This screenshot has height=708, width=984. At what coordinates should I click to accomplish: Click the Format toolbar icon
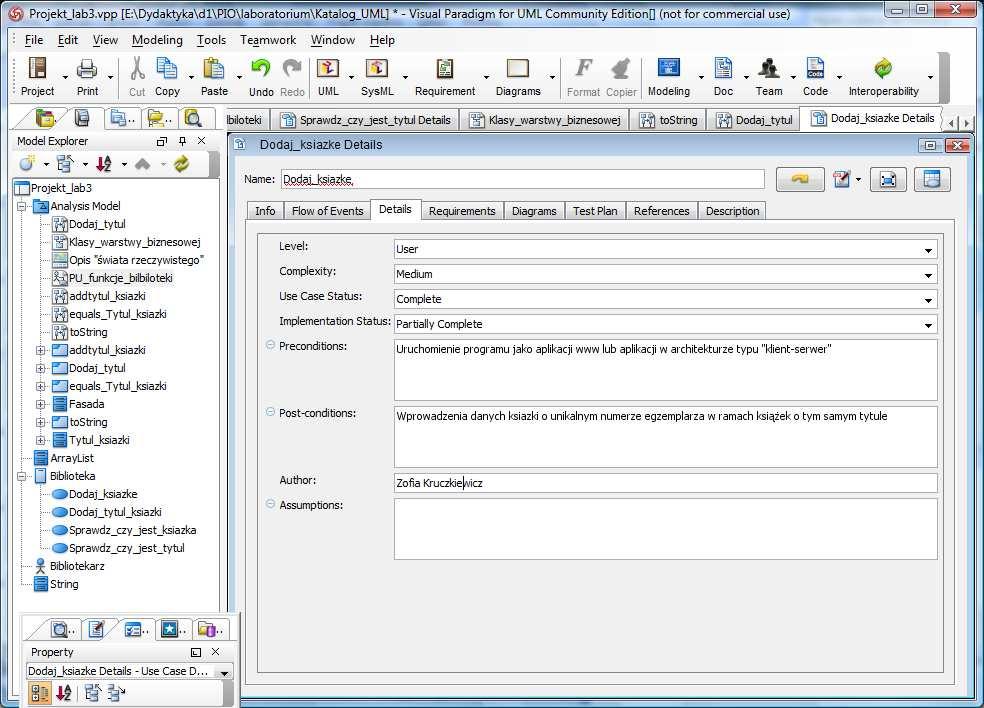click(x=584, y=77)
